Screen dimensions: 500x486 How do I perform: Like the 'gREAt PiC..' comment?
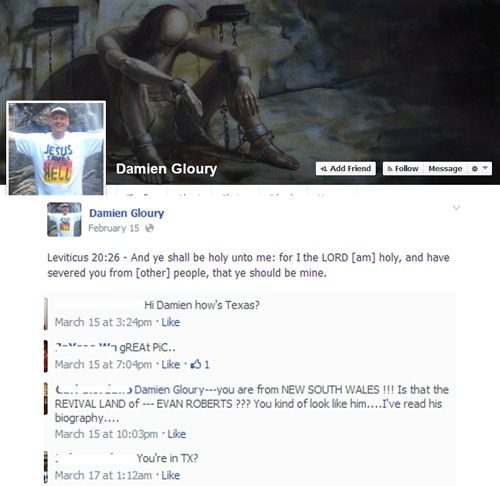point(171,365)
